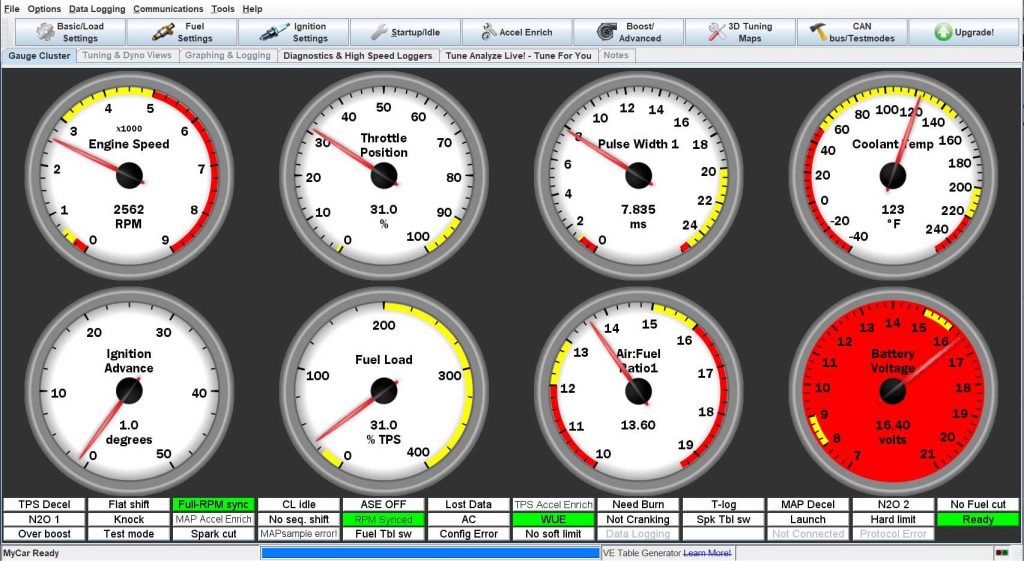1024x561 pixels.
Task: Expand the Tools menu
Action: (x=223, y=8)
